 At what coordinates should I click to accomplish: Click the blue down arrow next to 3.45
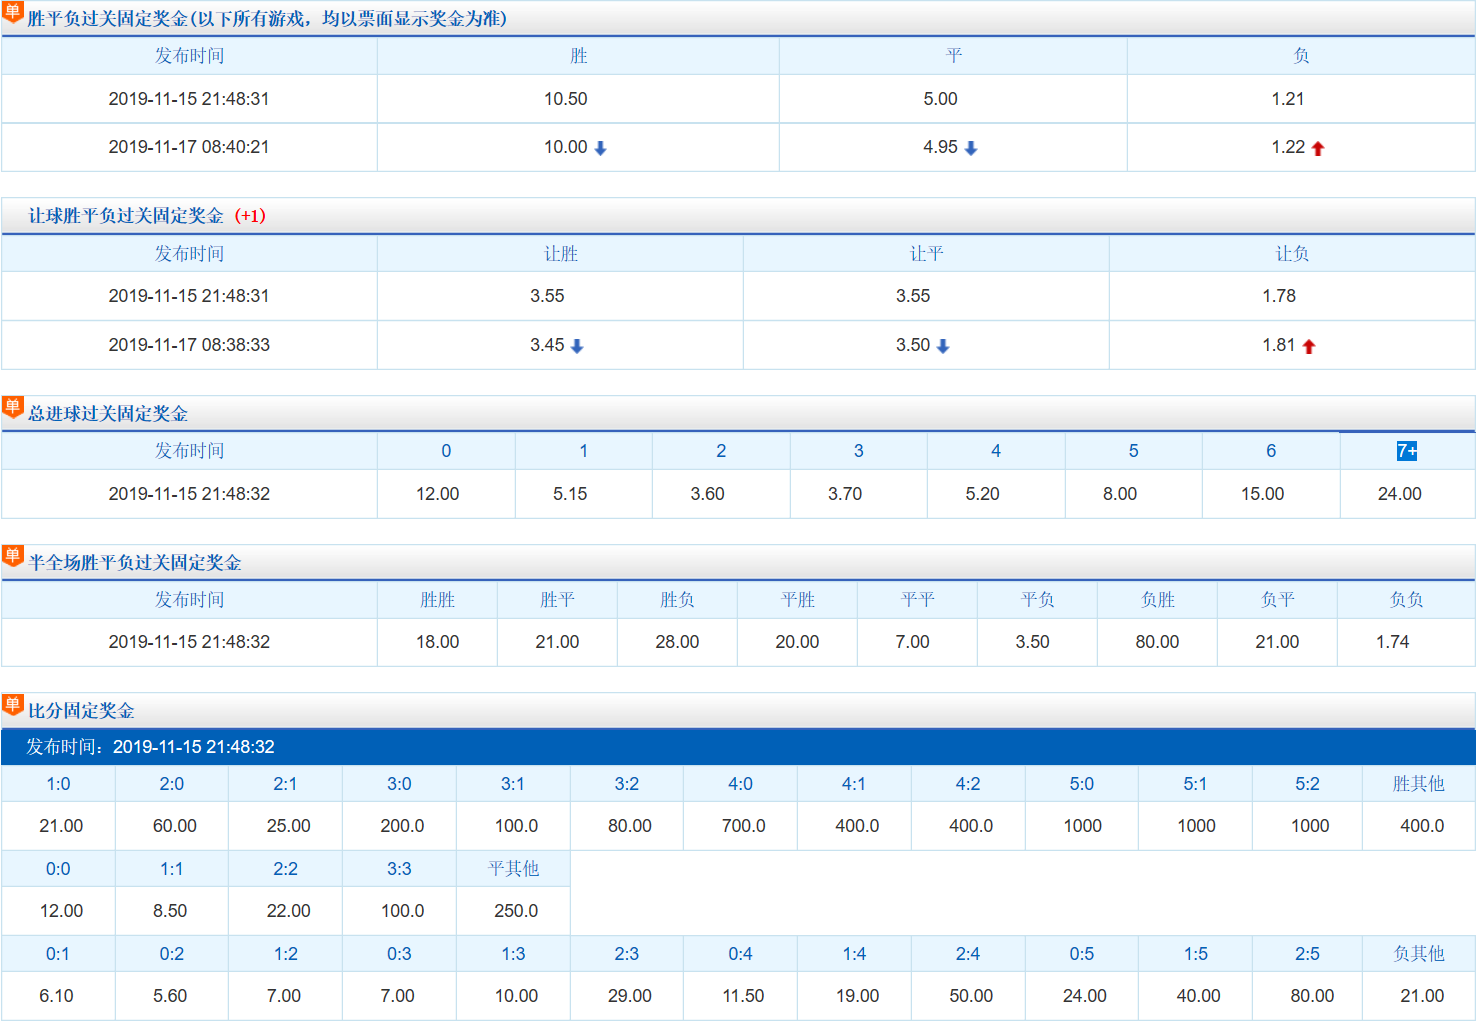coord(577,346)
